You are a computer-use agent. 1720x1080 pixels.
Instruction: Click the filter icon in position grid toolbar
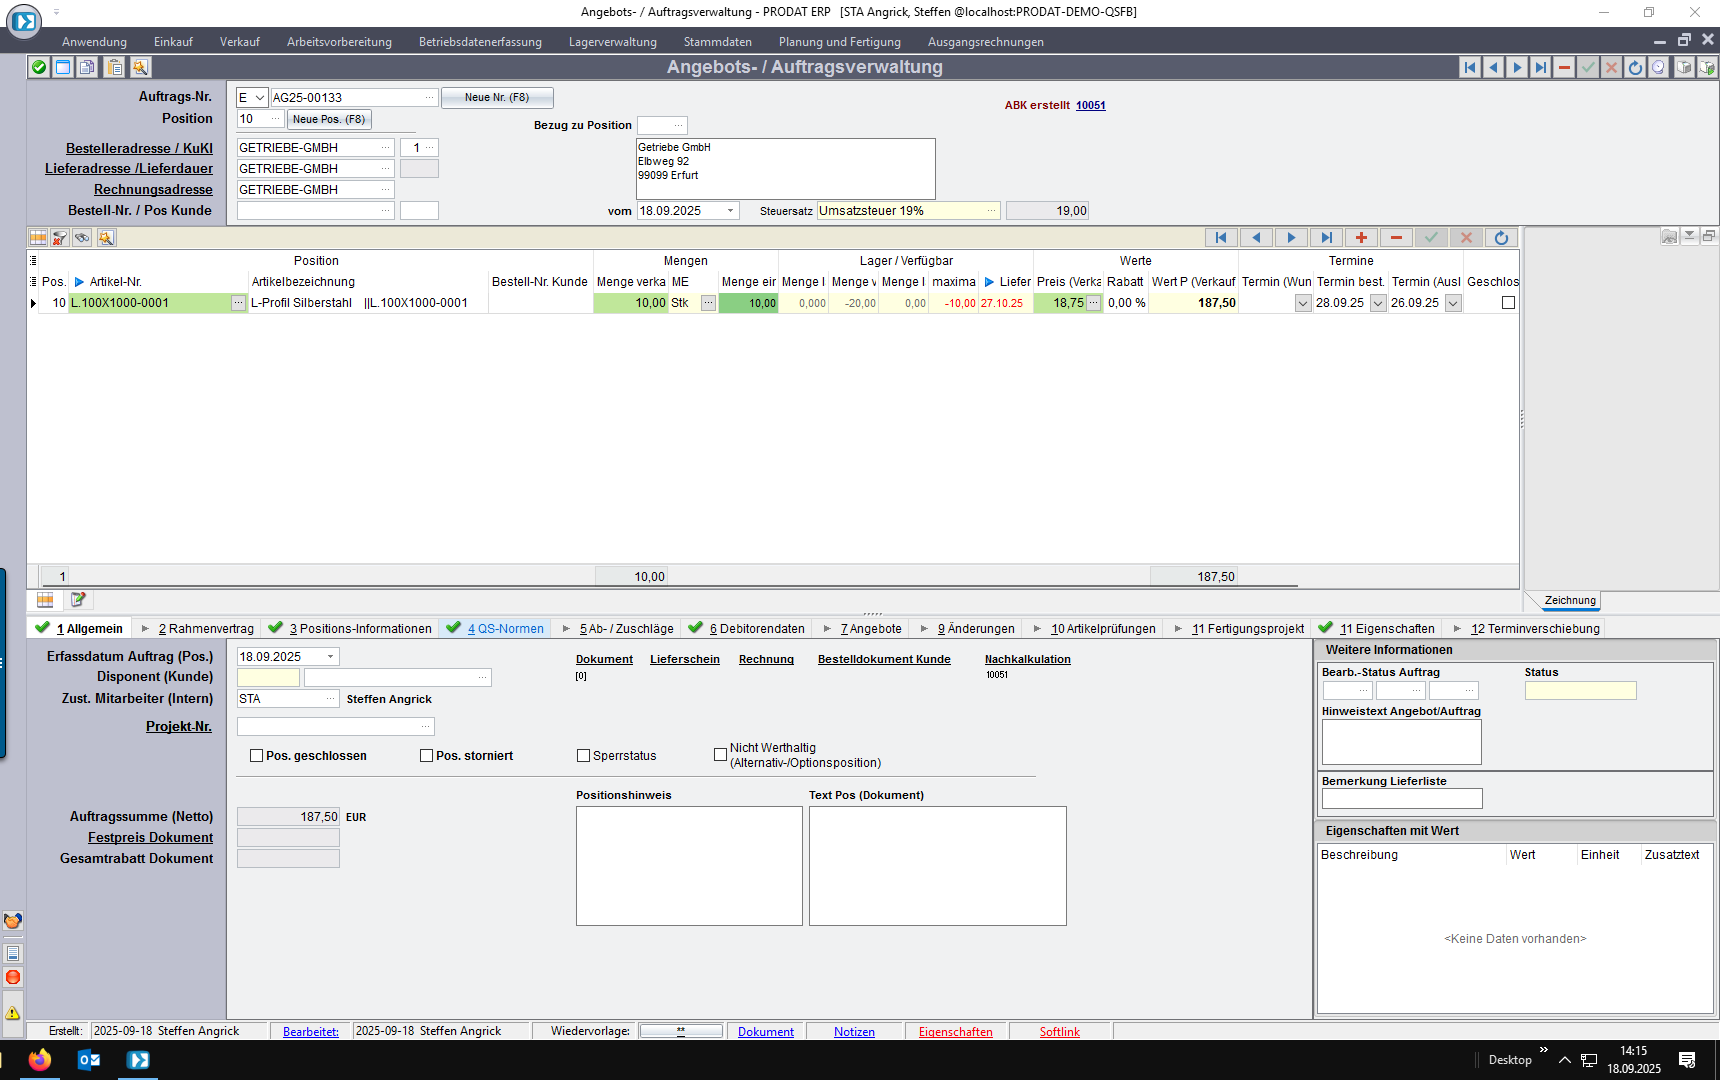pos(60,238)
